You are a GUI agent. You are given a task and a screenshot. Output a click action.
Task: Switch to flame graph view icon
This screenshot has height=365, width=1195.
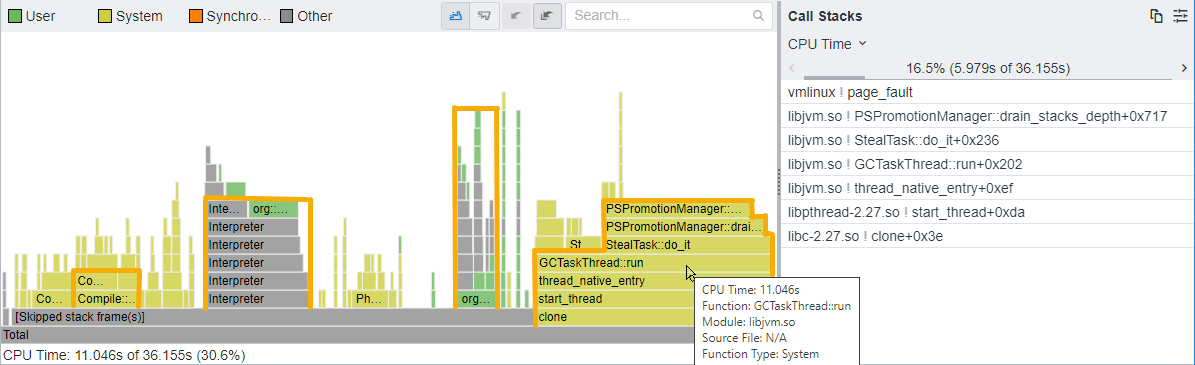tap(457, 15)
